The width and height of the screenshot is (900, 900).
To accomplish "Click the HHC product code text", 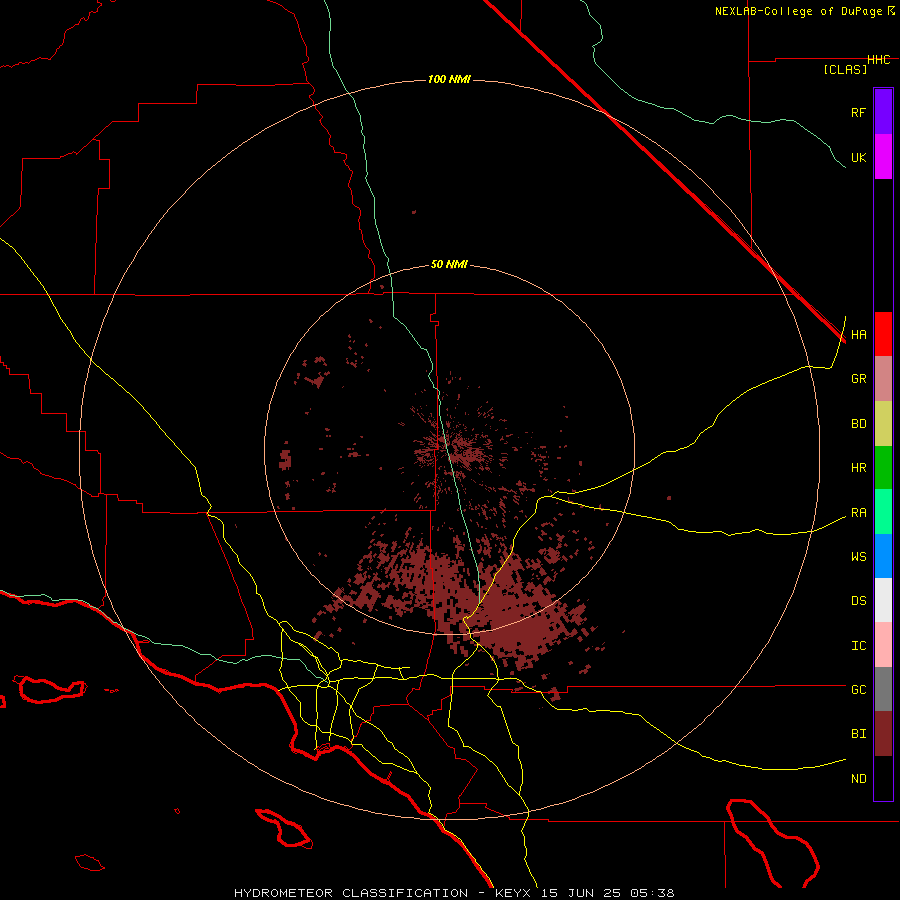I will point(878,60).
